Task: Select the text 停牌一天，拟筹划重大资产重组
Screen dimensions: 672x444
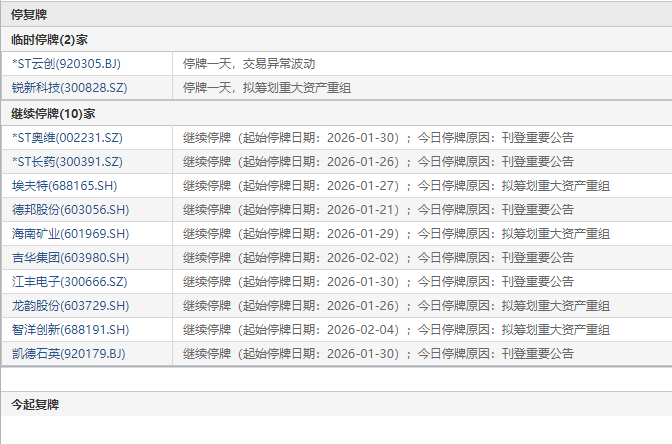Action: point(267,88)
